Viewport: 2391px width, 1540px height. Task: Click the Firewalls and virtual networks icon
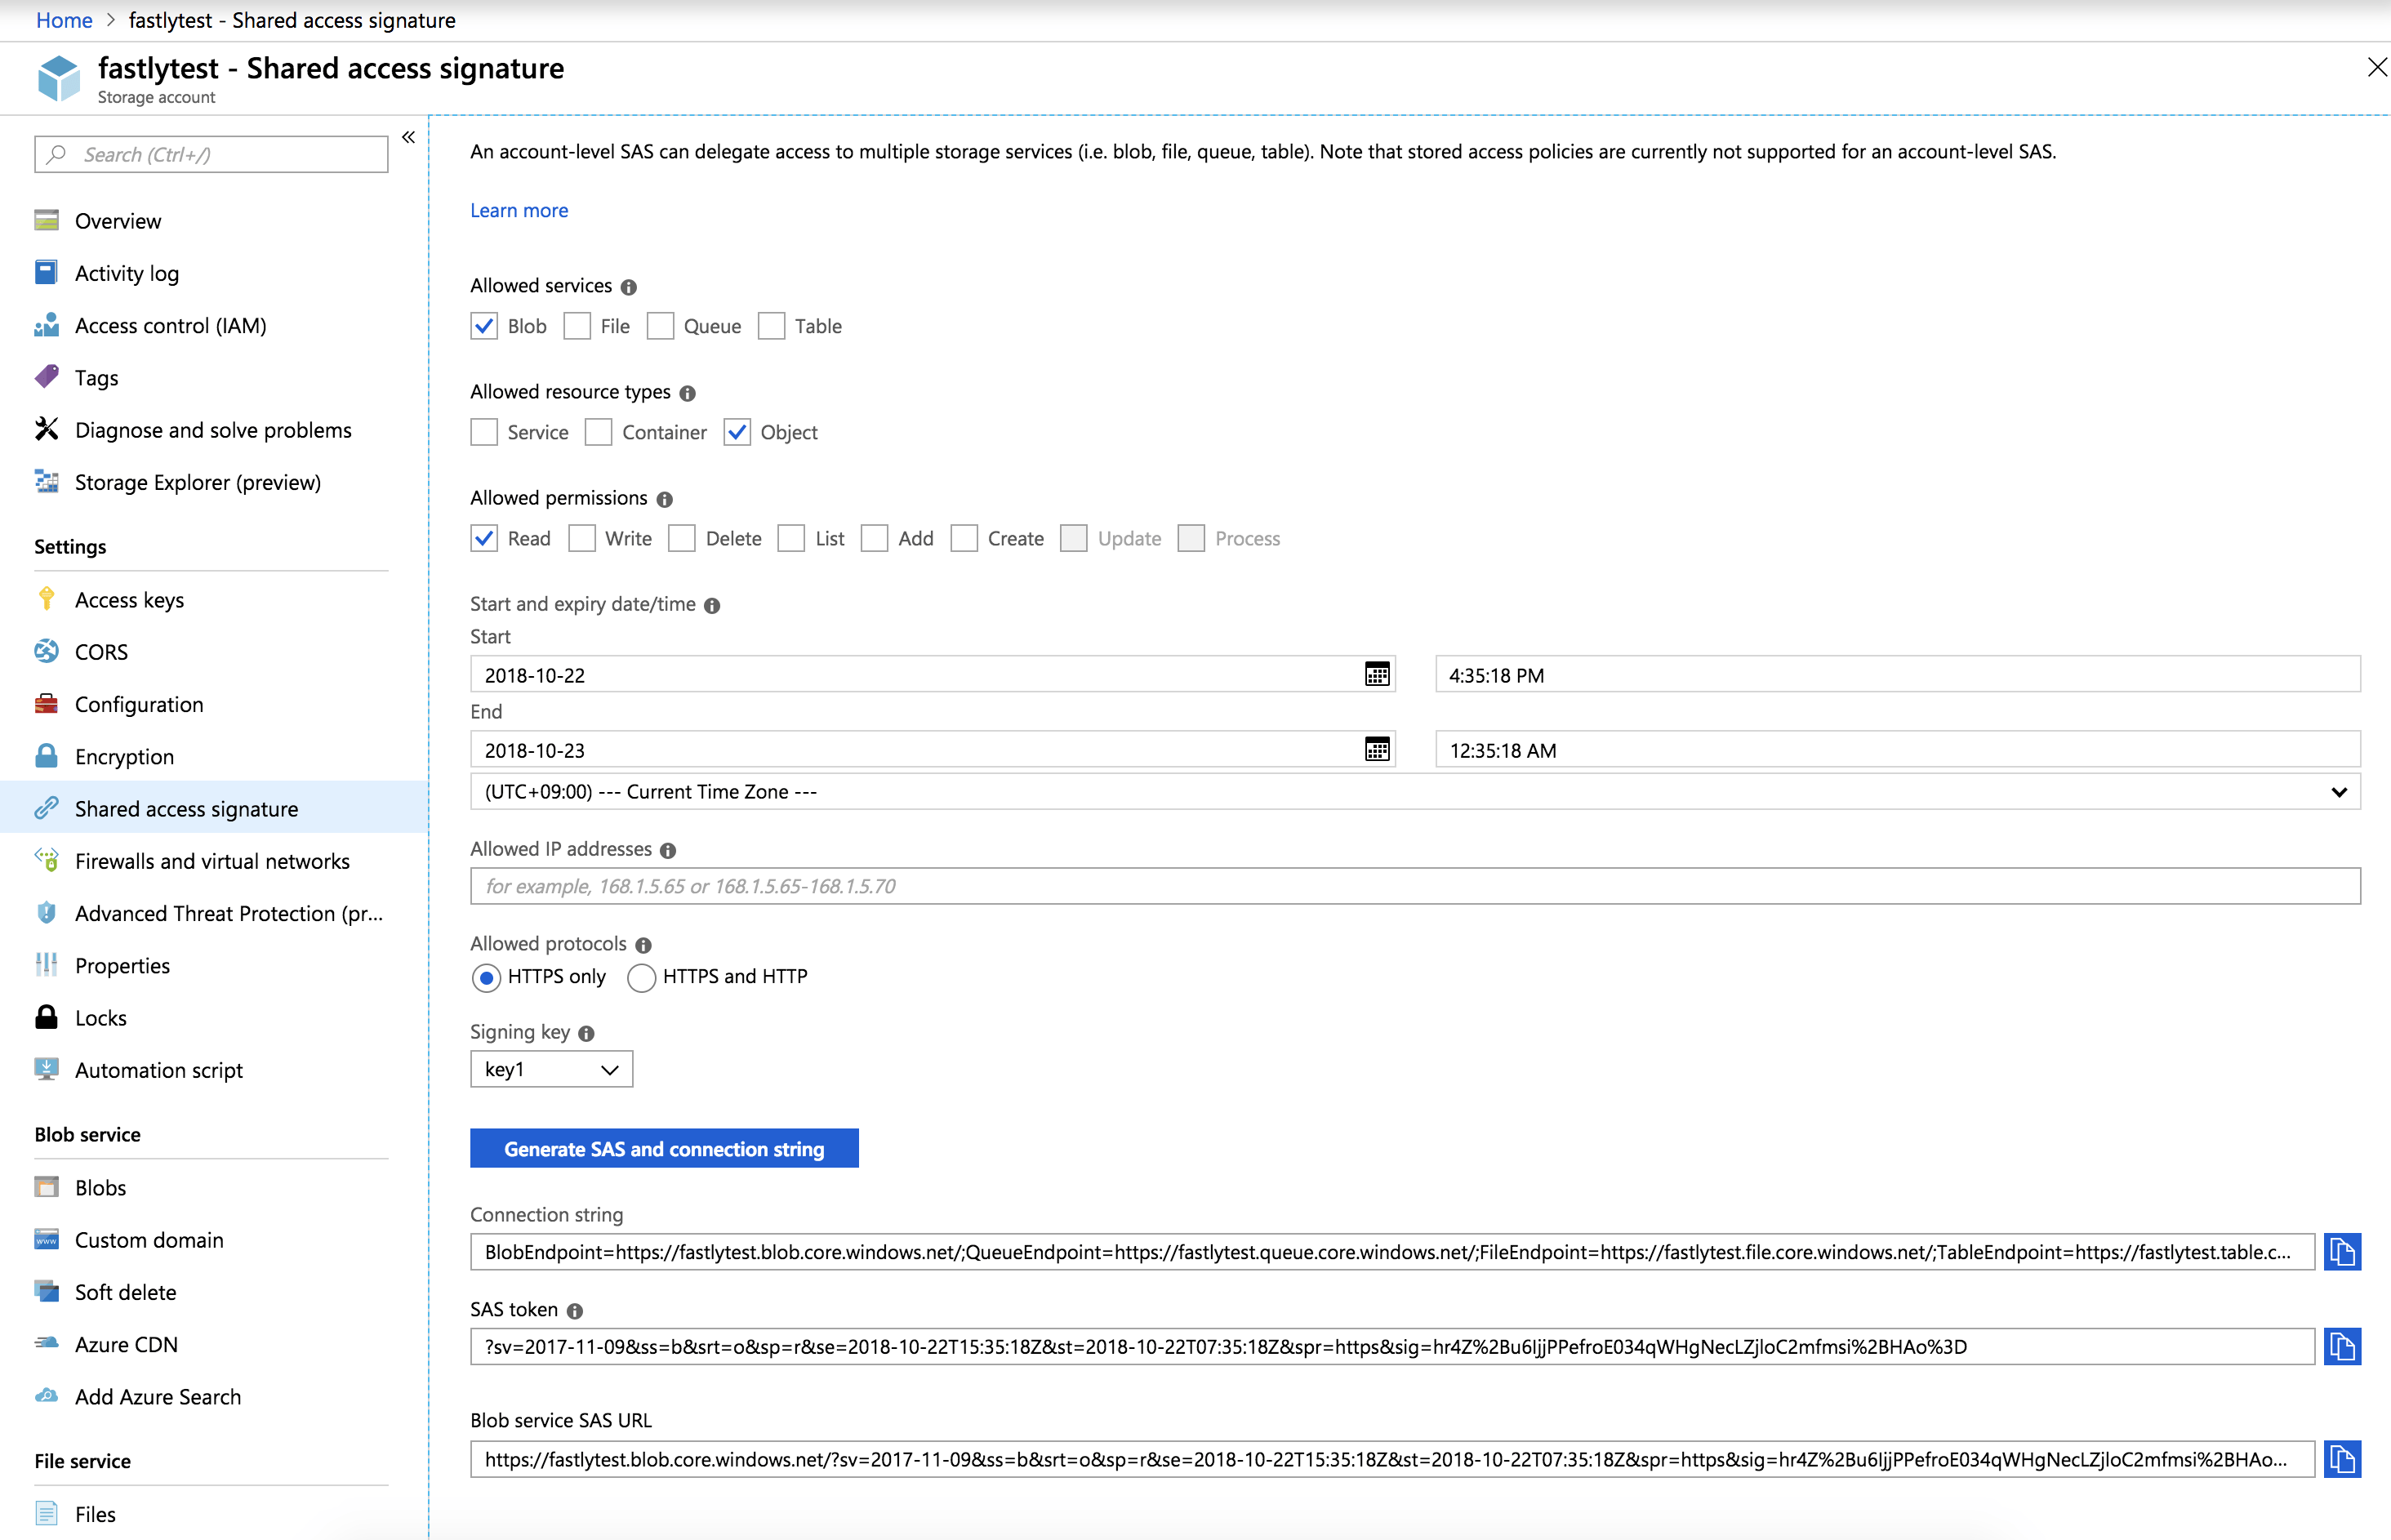(46, 860)
